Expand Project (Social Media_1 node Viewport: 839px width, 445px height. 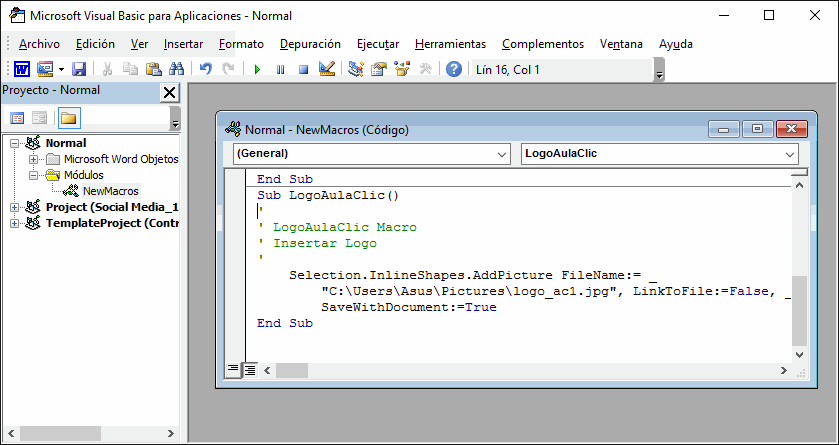pos(14,208)
